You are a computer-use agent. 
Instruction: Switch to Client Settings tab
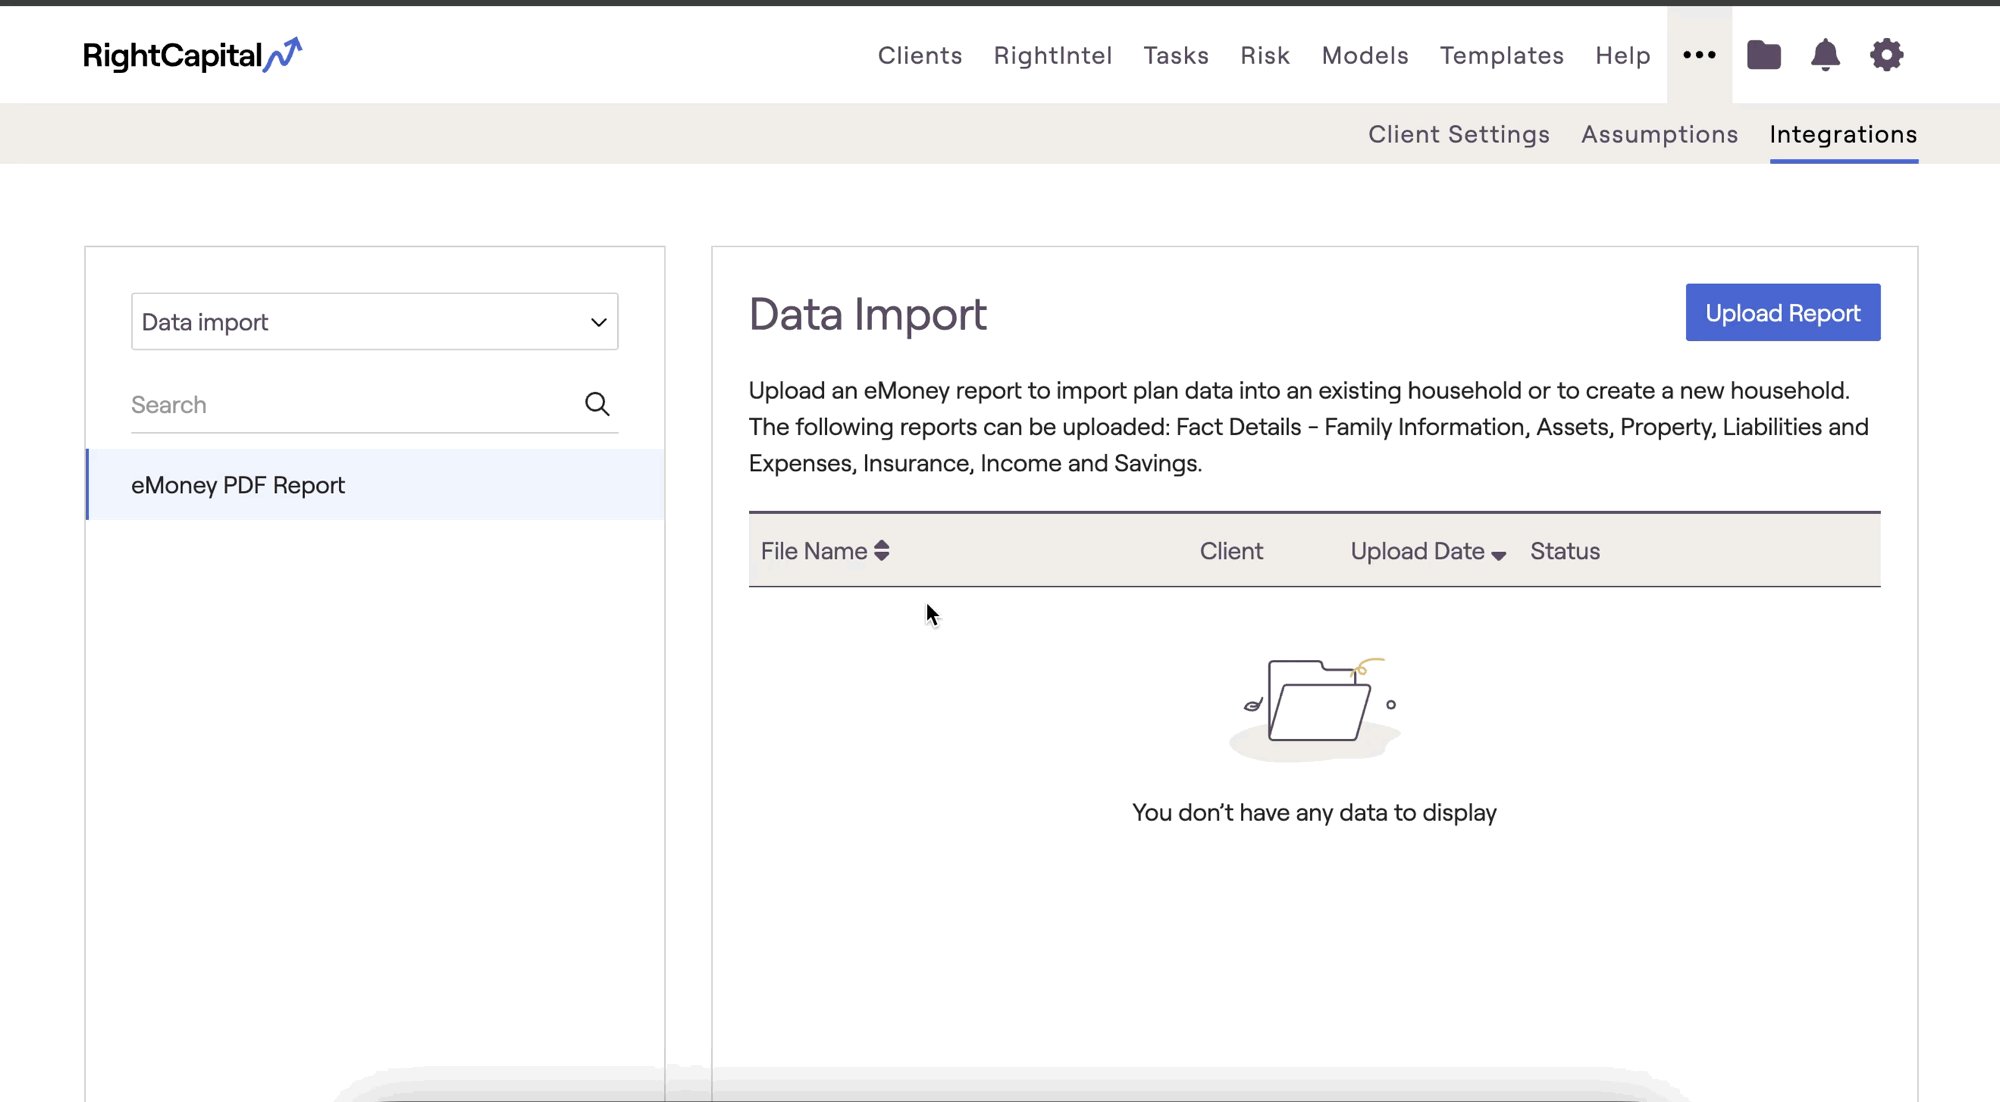[1458, 134]
